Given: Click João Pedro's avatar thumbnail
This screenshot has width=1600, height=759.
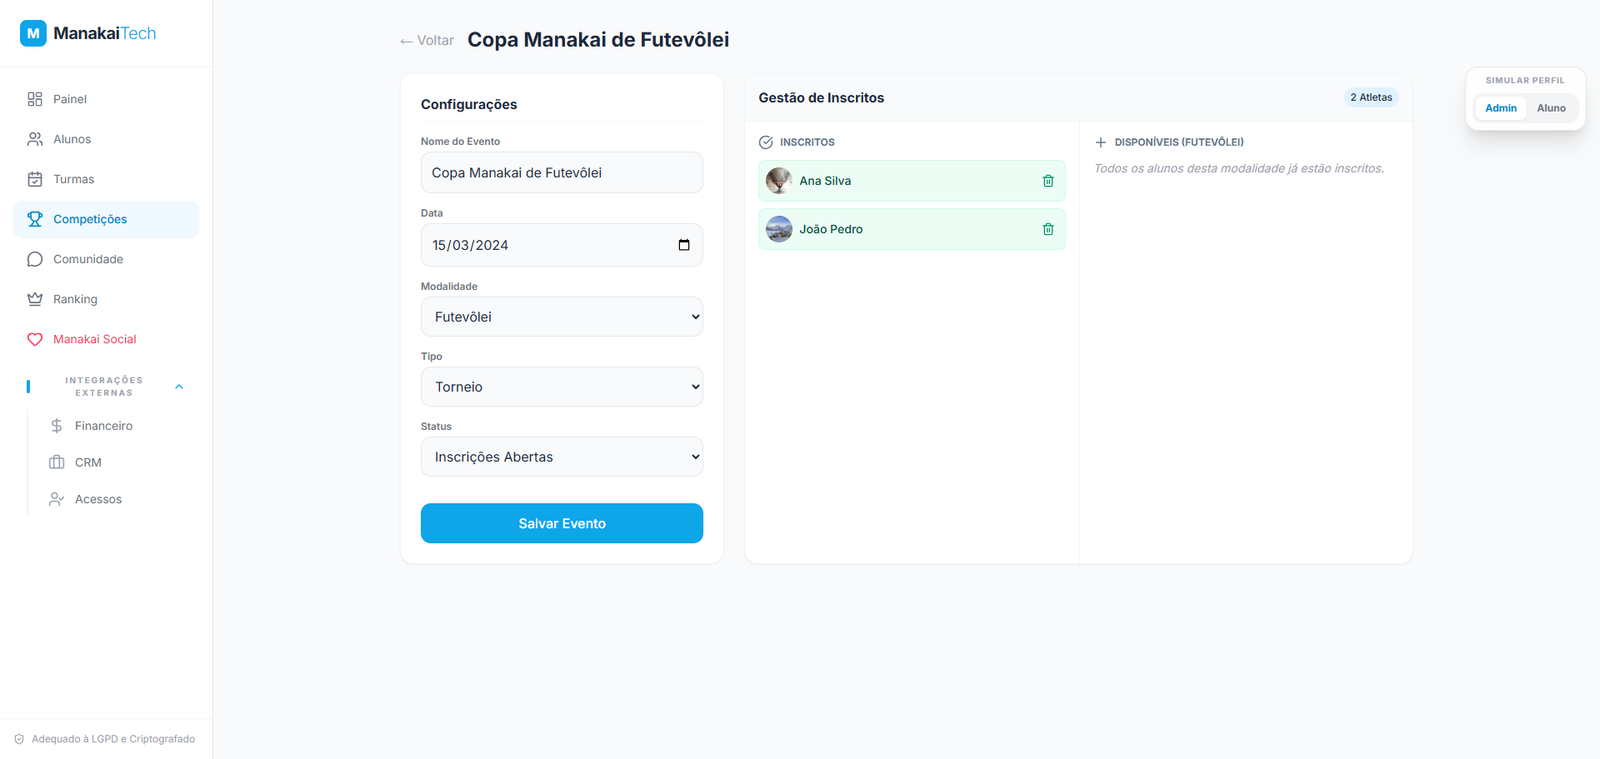Looking at the screenshot, I should pos(779,229).
